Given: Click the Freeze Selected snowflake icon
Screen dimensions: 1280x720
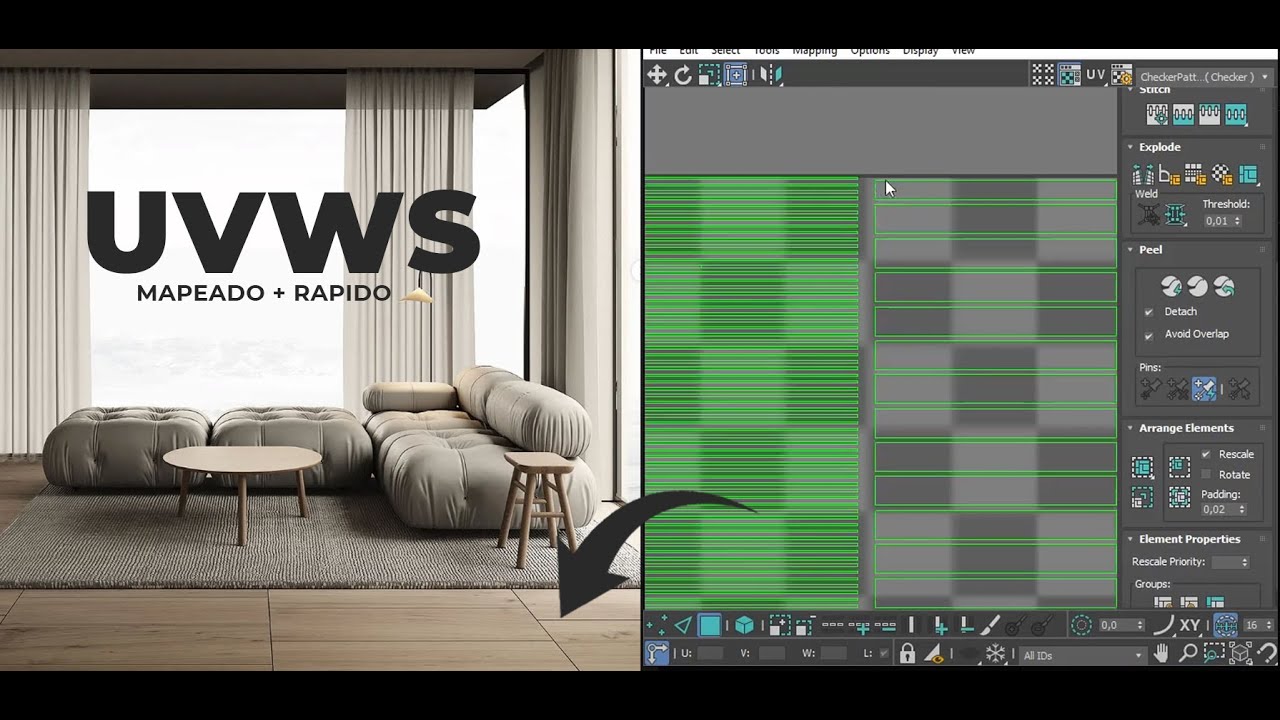Looking at the screenshot, I should click(x=995, y=654).
